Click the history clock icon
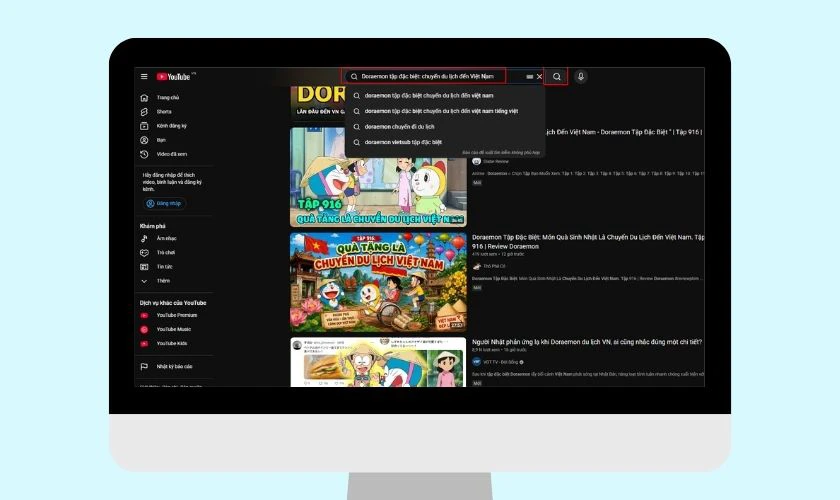Image resolution: width=840 pixels, height=500 pixels. (144, 154)
